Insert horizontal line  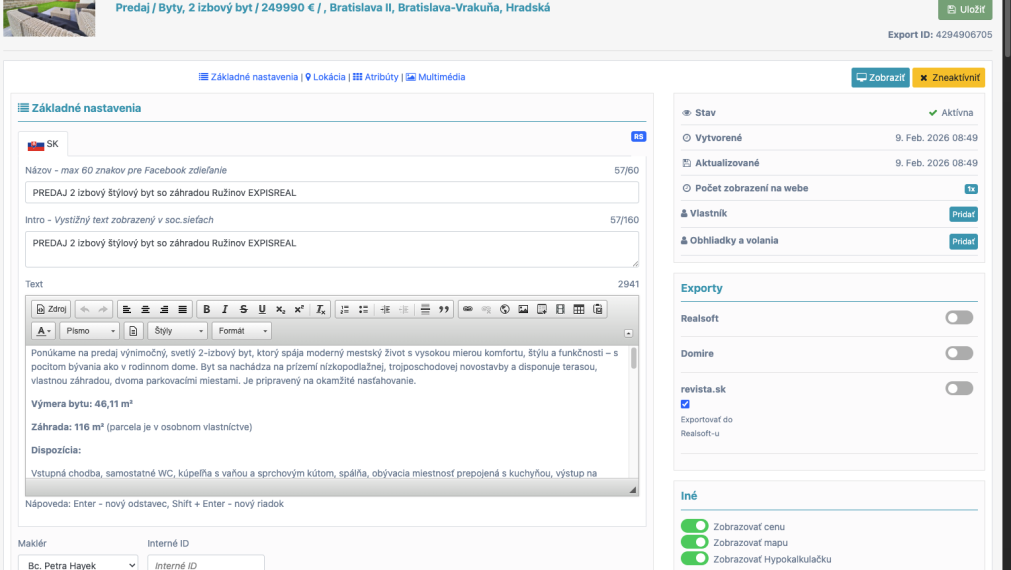pos(426,310)
